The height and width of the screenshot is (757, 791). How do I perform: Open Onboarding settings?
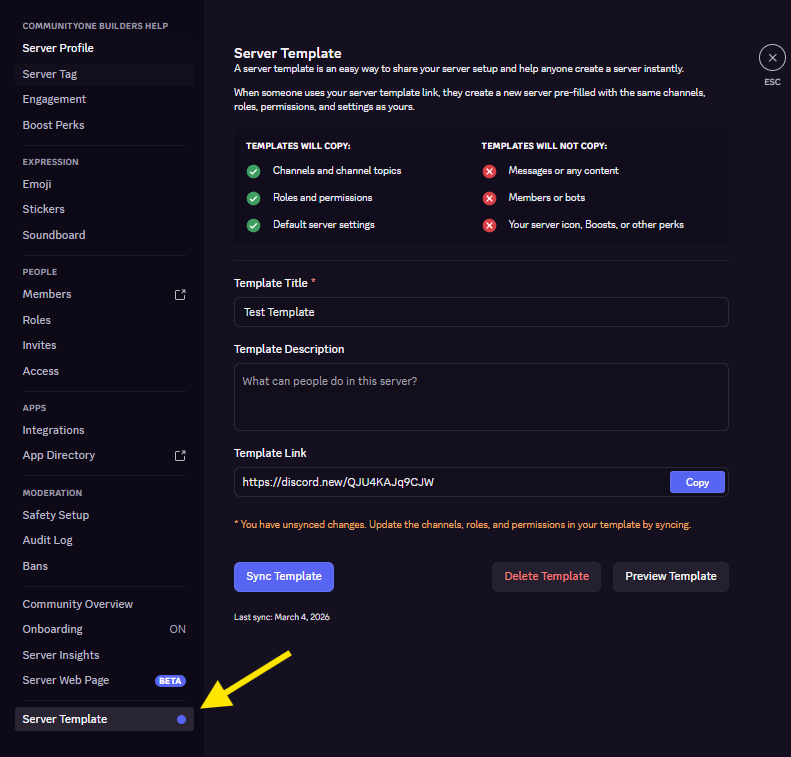tap(104, 629)
